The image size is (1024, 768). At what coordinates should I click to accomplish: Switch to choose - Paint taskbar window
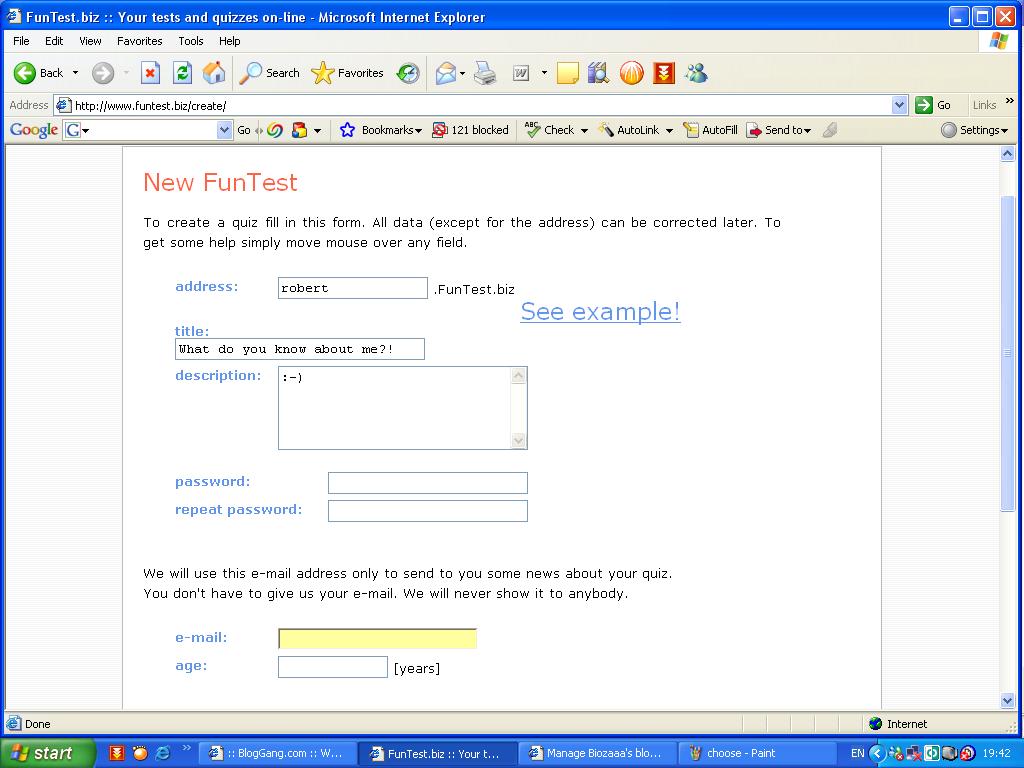pos(756,753)
